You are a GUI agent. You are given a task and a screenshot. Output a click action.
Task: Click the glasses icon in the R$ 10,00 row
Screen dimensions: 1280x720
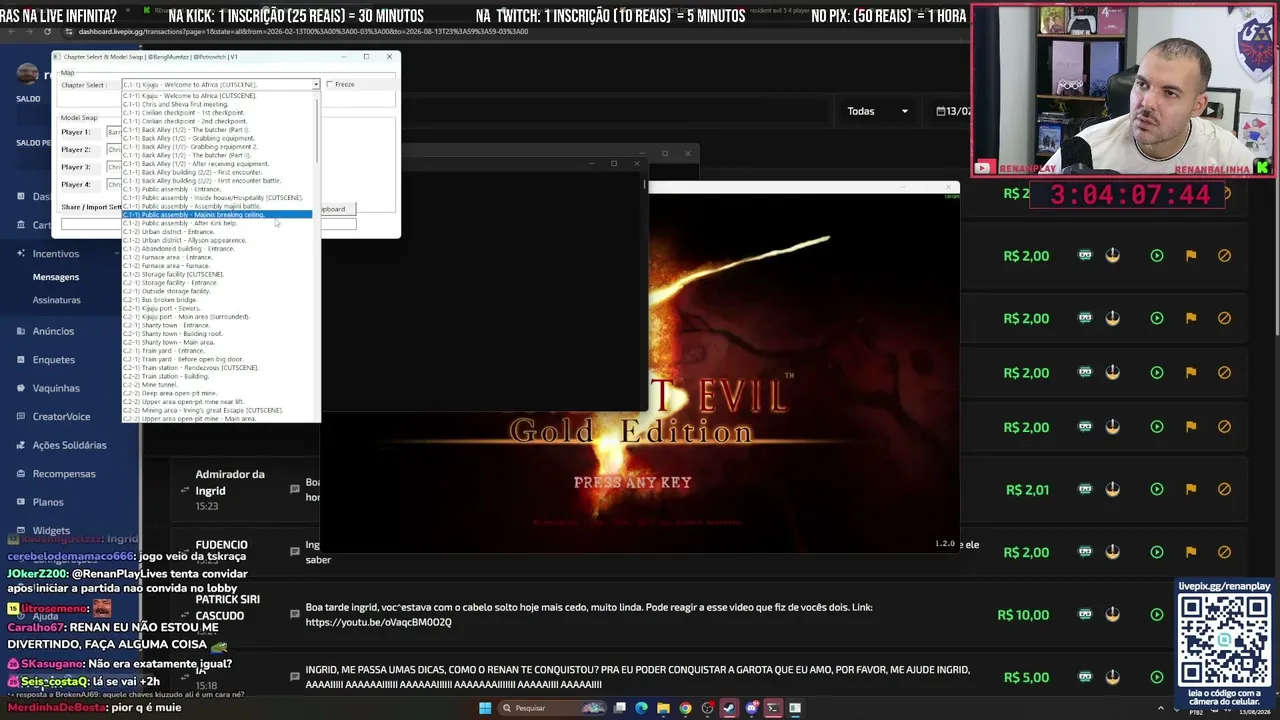coord(1085,614)
